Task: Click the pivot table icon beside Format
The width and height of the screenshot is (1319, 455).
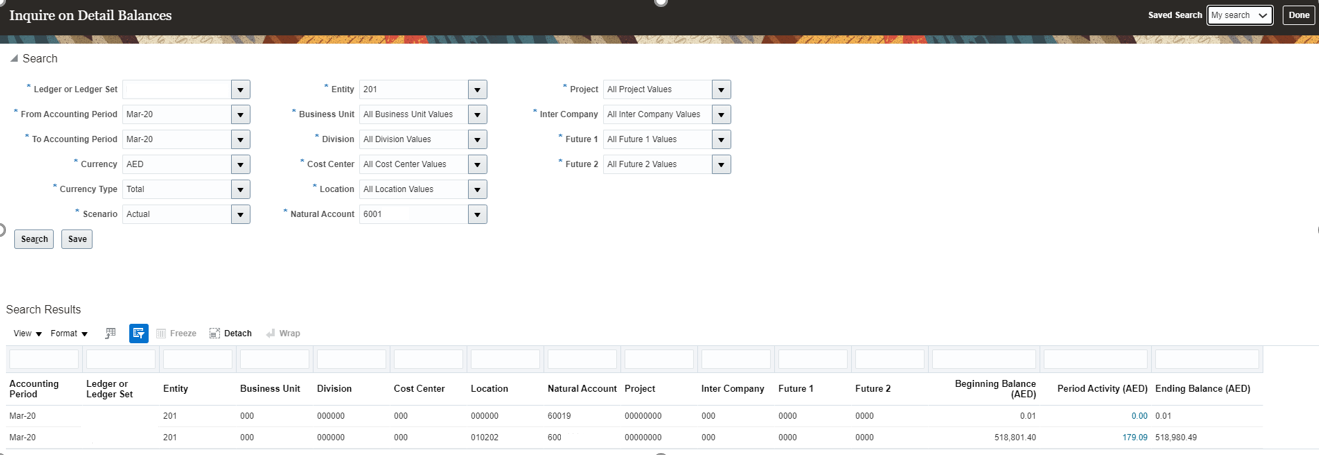Action: (110, 333)
